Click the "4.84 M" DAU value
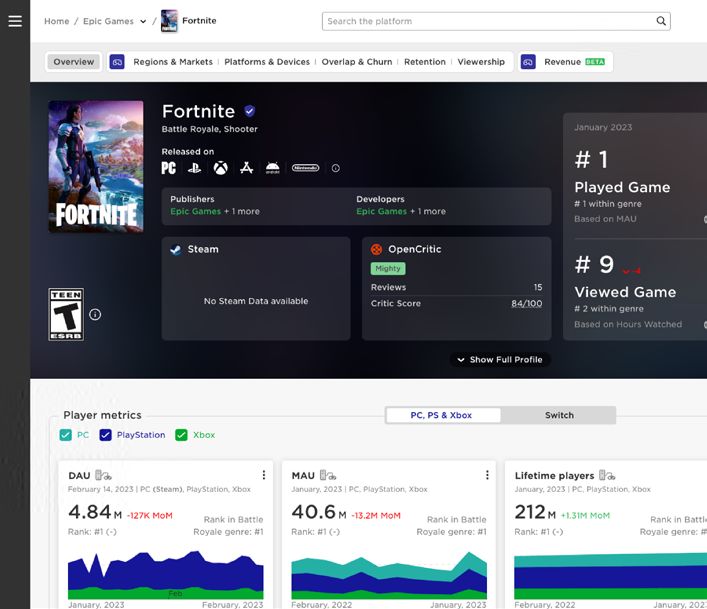This screenshot has width=707, height=609. coord(95,512)
